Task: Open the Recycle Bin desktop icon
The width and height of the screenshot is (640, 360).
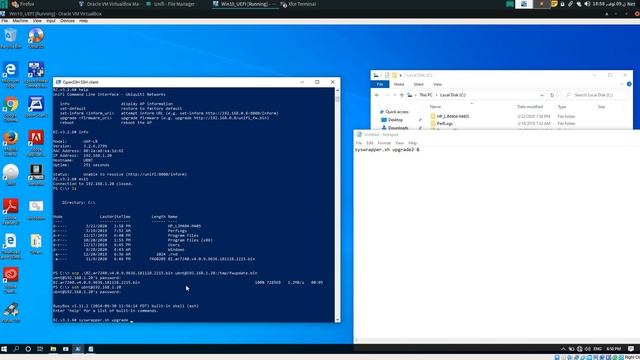Action: [11, 38]
